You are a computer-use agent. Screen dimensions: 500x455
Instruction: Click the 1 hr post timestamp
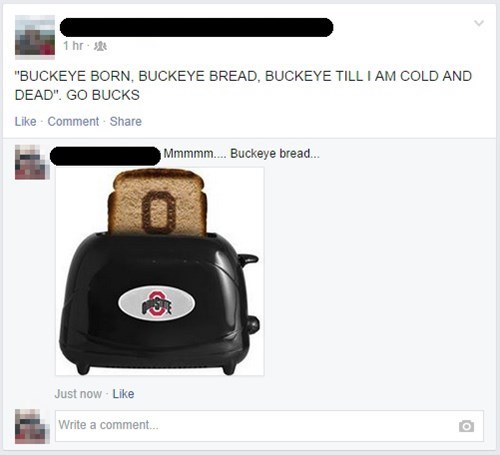coord(73,46)
